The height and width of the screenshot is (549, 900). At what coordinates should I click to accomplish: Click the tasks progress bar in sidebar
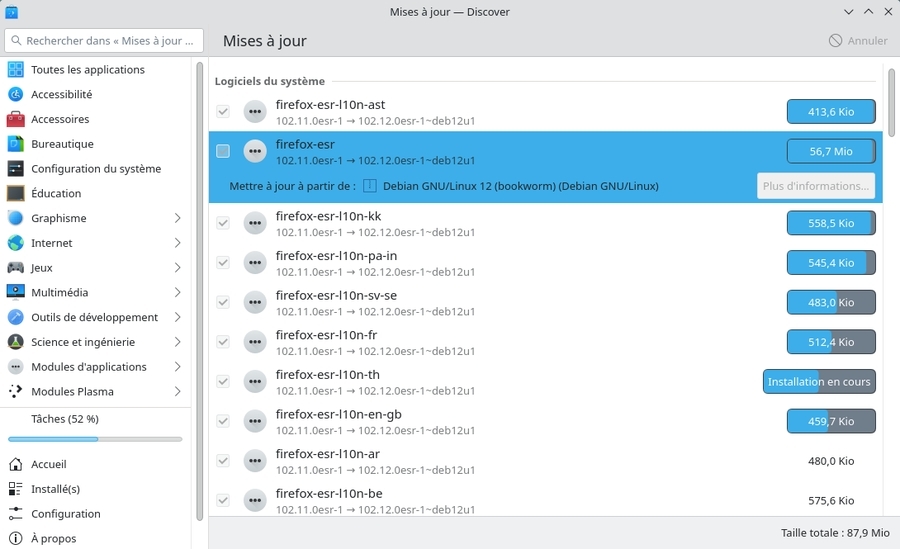click(95, 439)
